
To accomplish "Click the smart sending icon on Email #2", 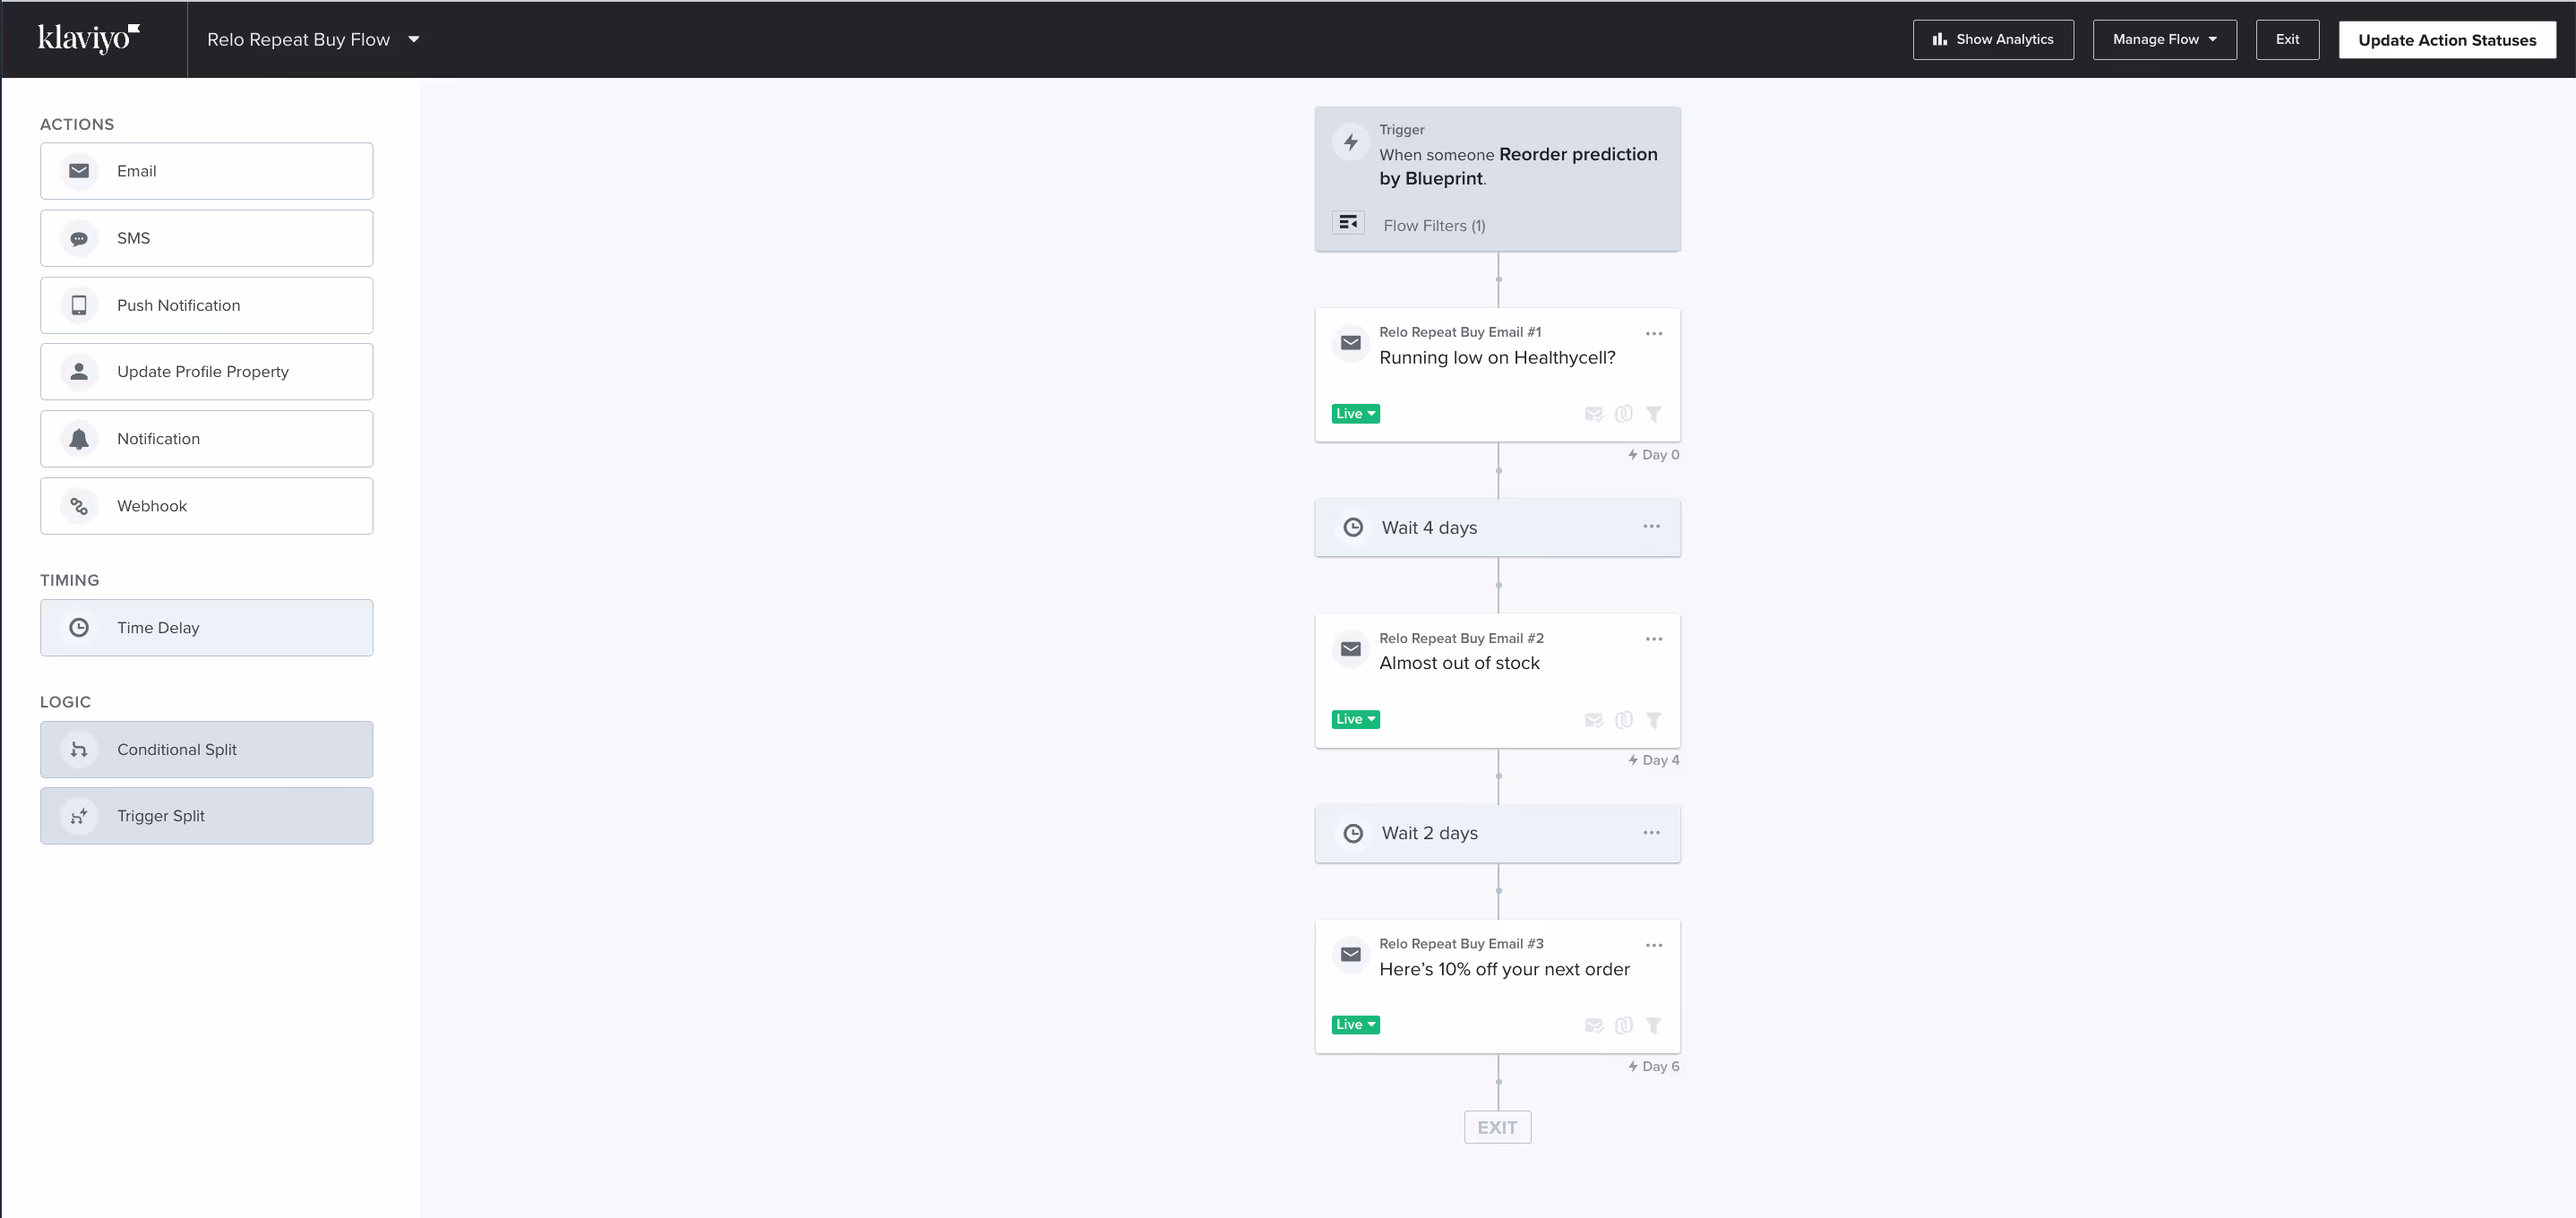I will [1594, 720].
